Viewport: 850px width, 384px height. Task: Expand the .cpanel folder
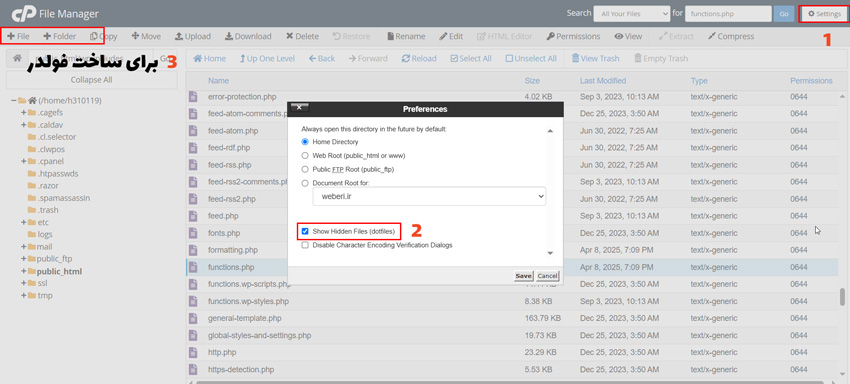(x=24, y=161)
